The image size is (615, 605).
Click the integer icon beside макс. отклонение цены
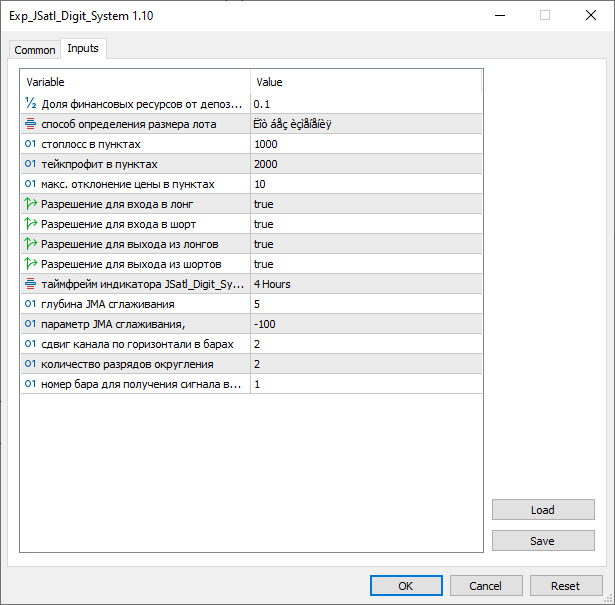point(30,183)
